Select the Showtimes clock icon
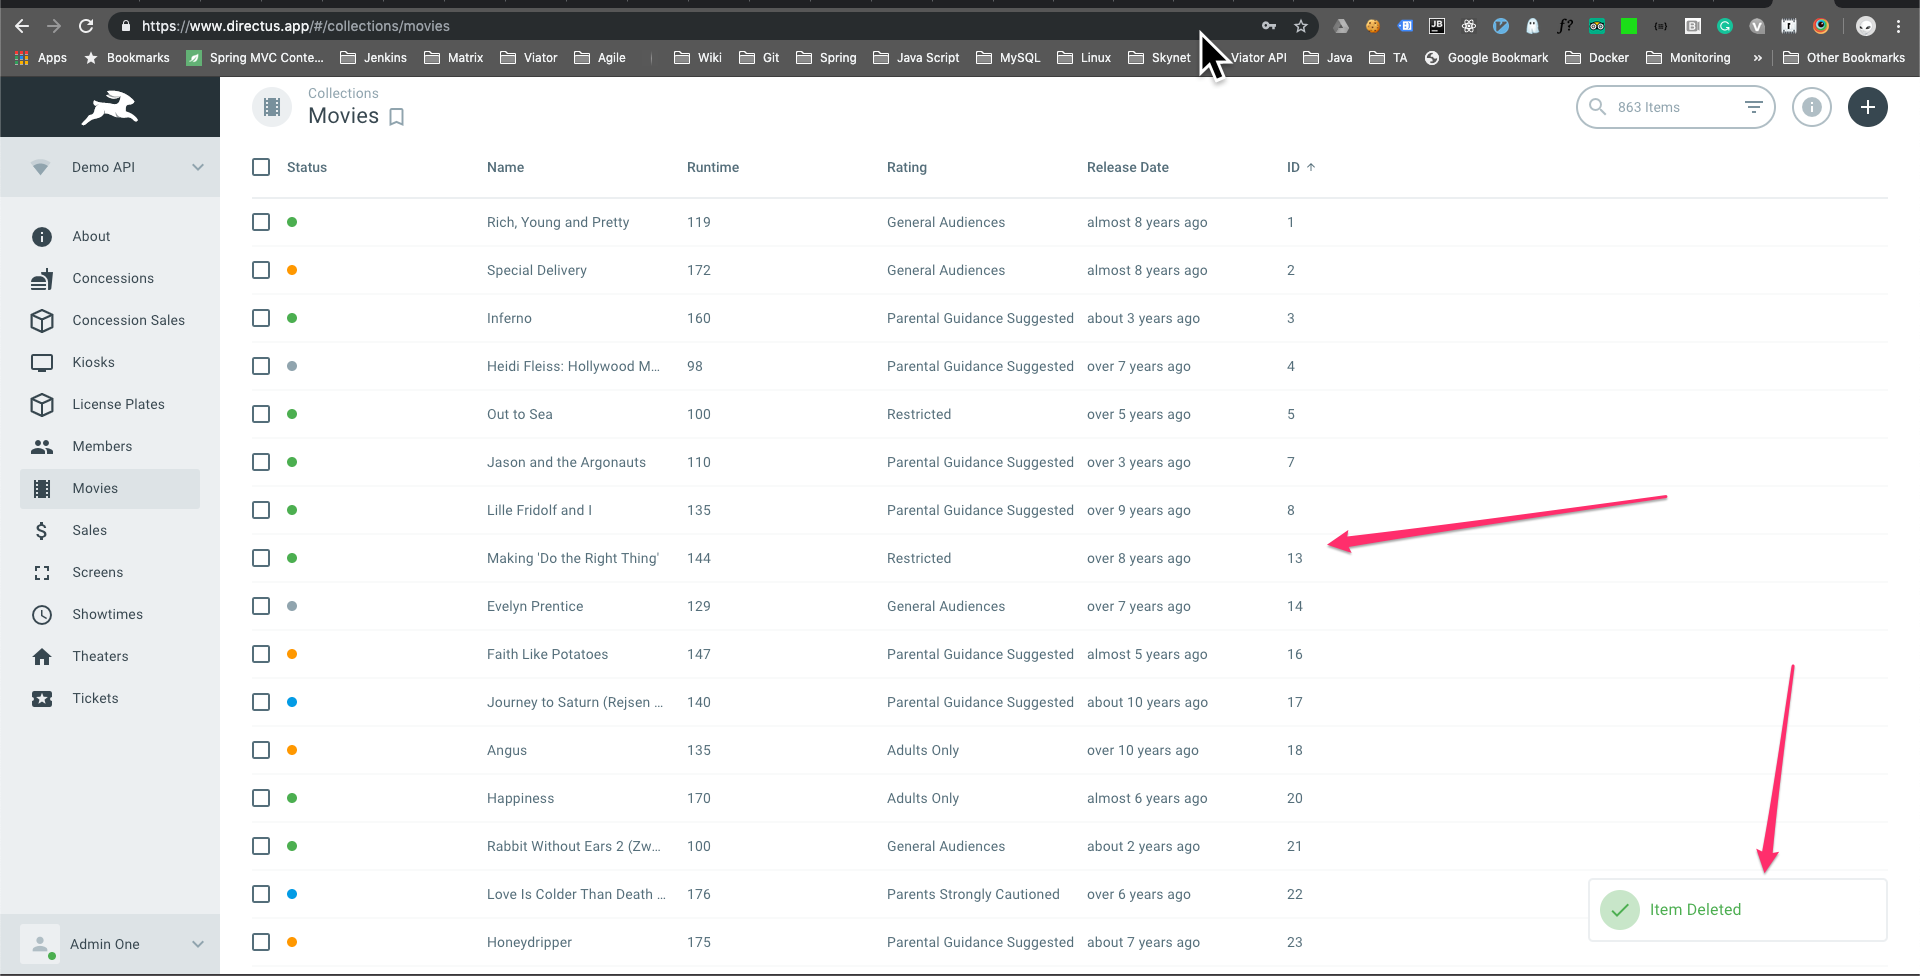Viewport: 1920px width, 976px height. 41,614
